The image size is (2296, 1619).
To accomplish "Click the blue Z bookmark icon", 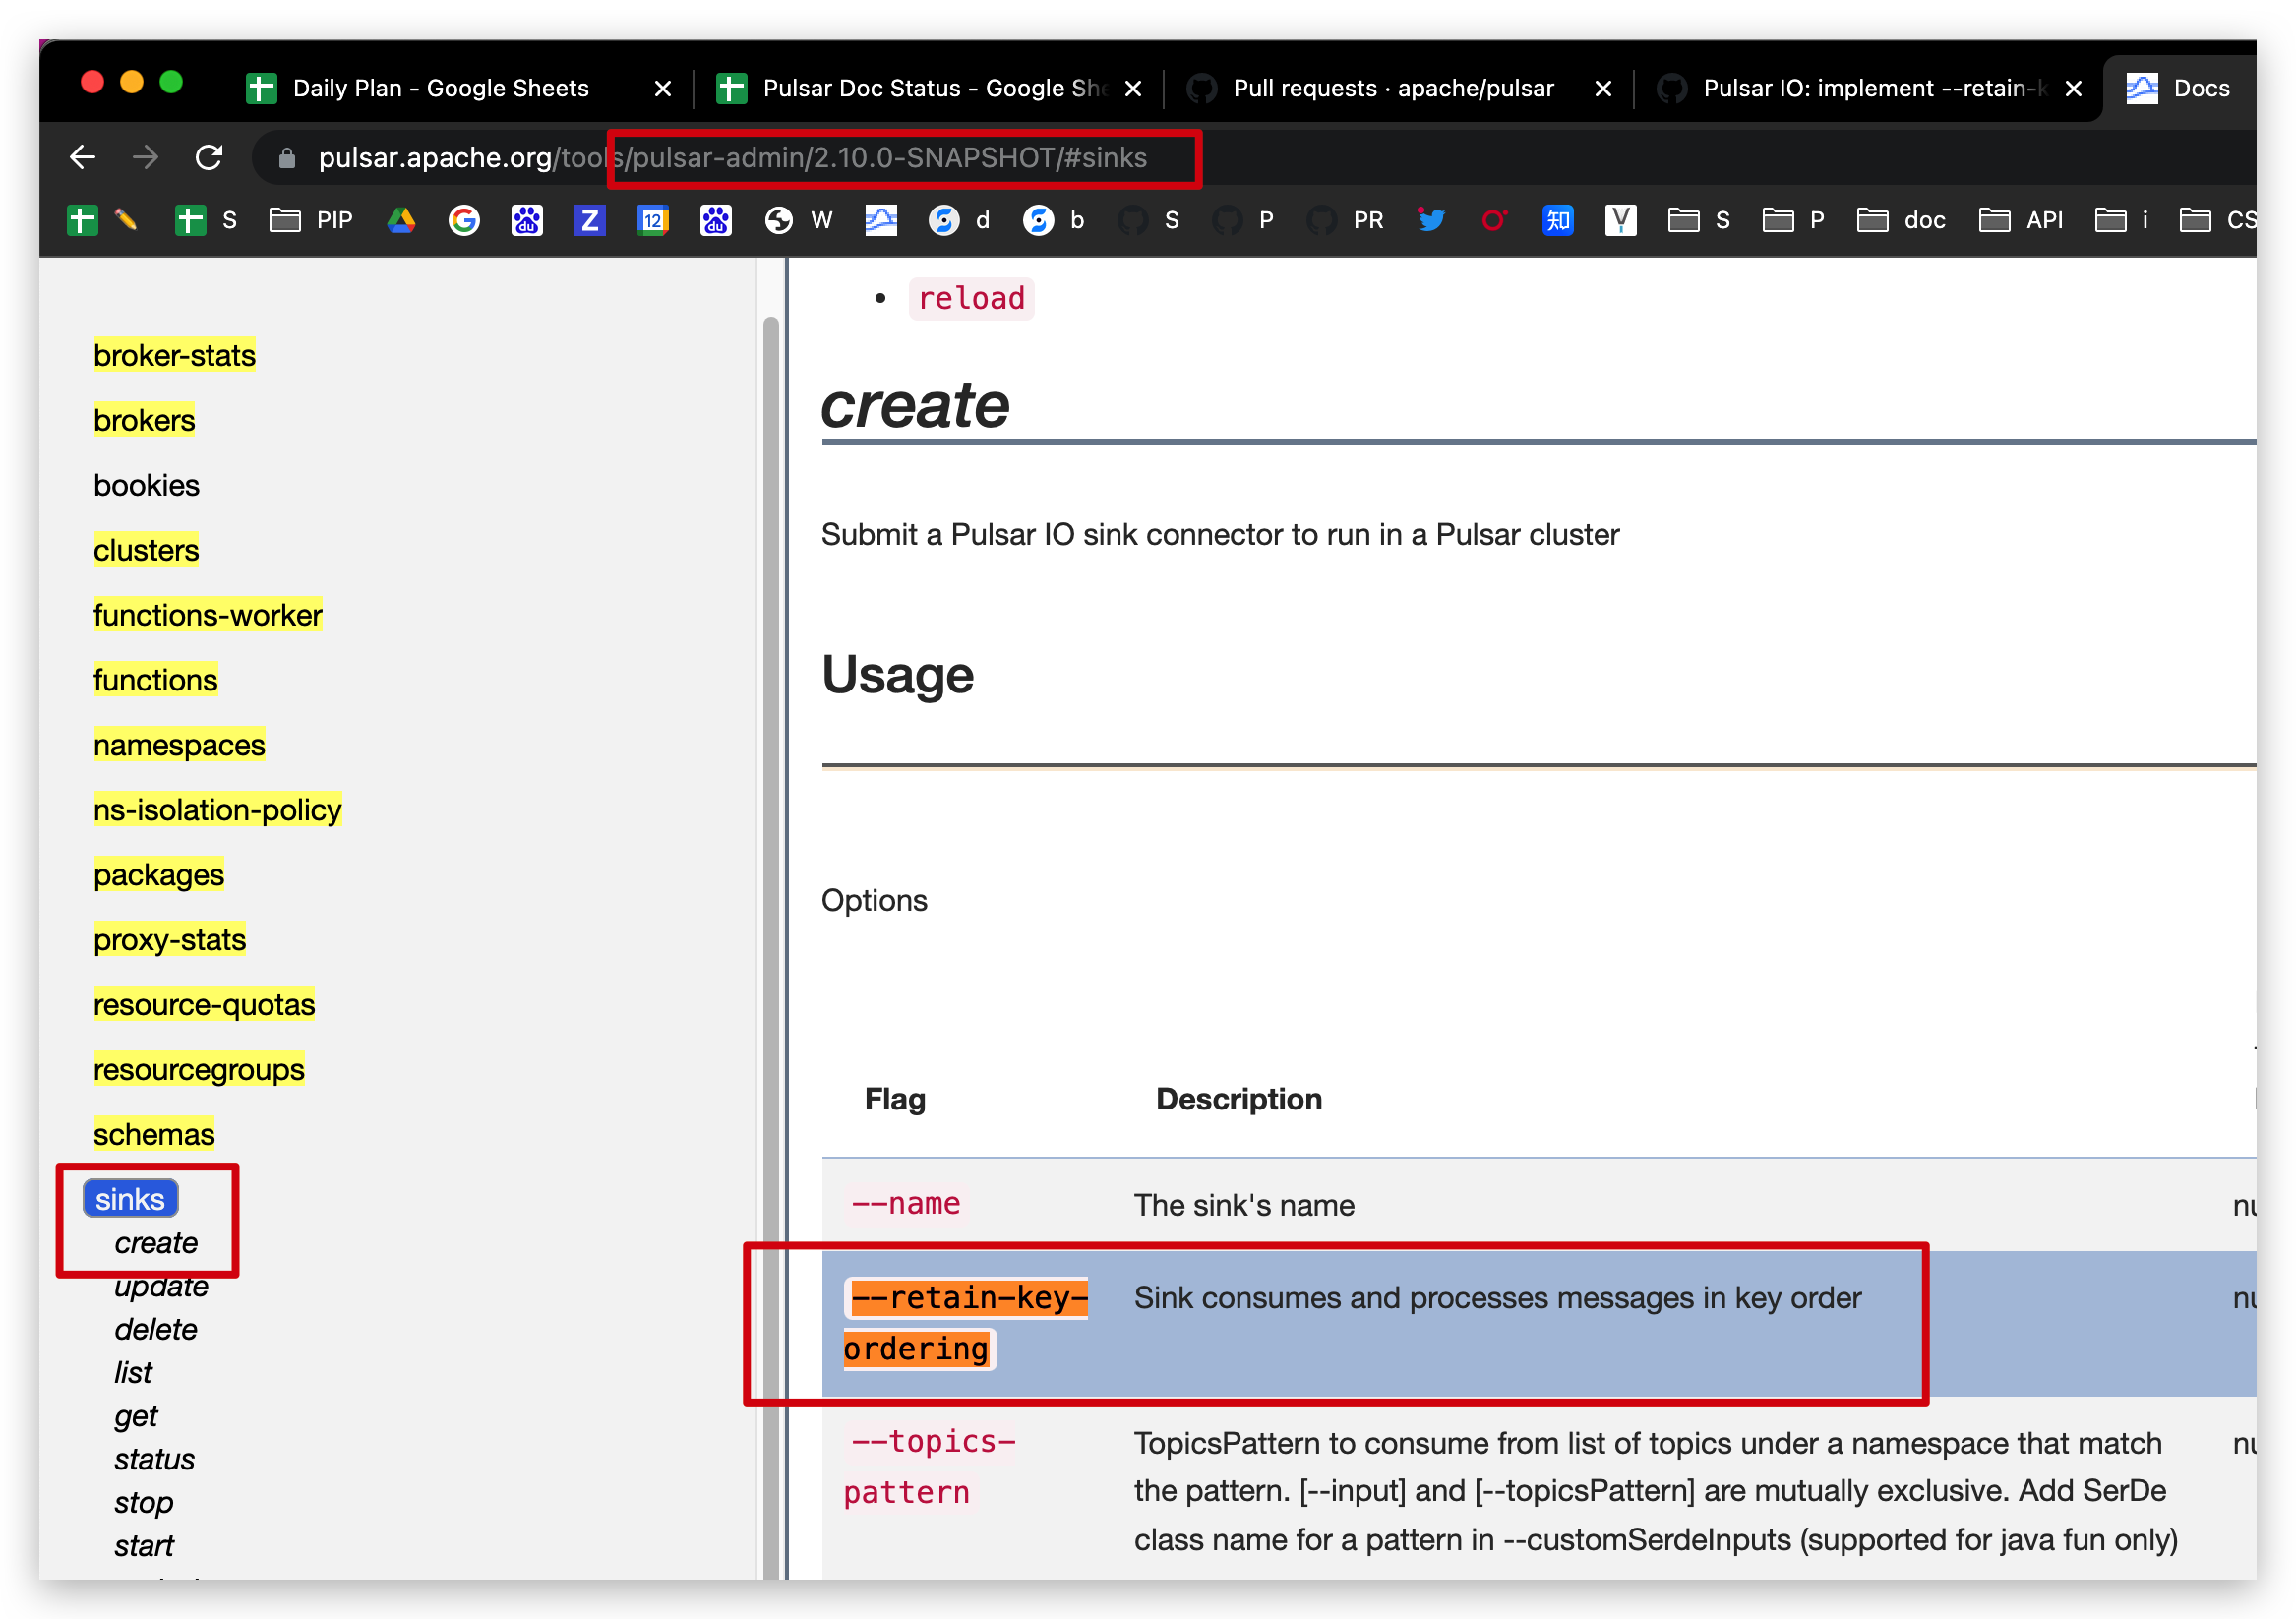I will point(589,220).
